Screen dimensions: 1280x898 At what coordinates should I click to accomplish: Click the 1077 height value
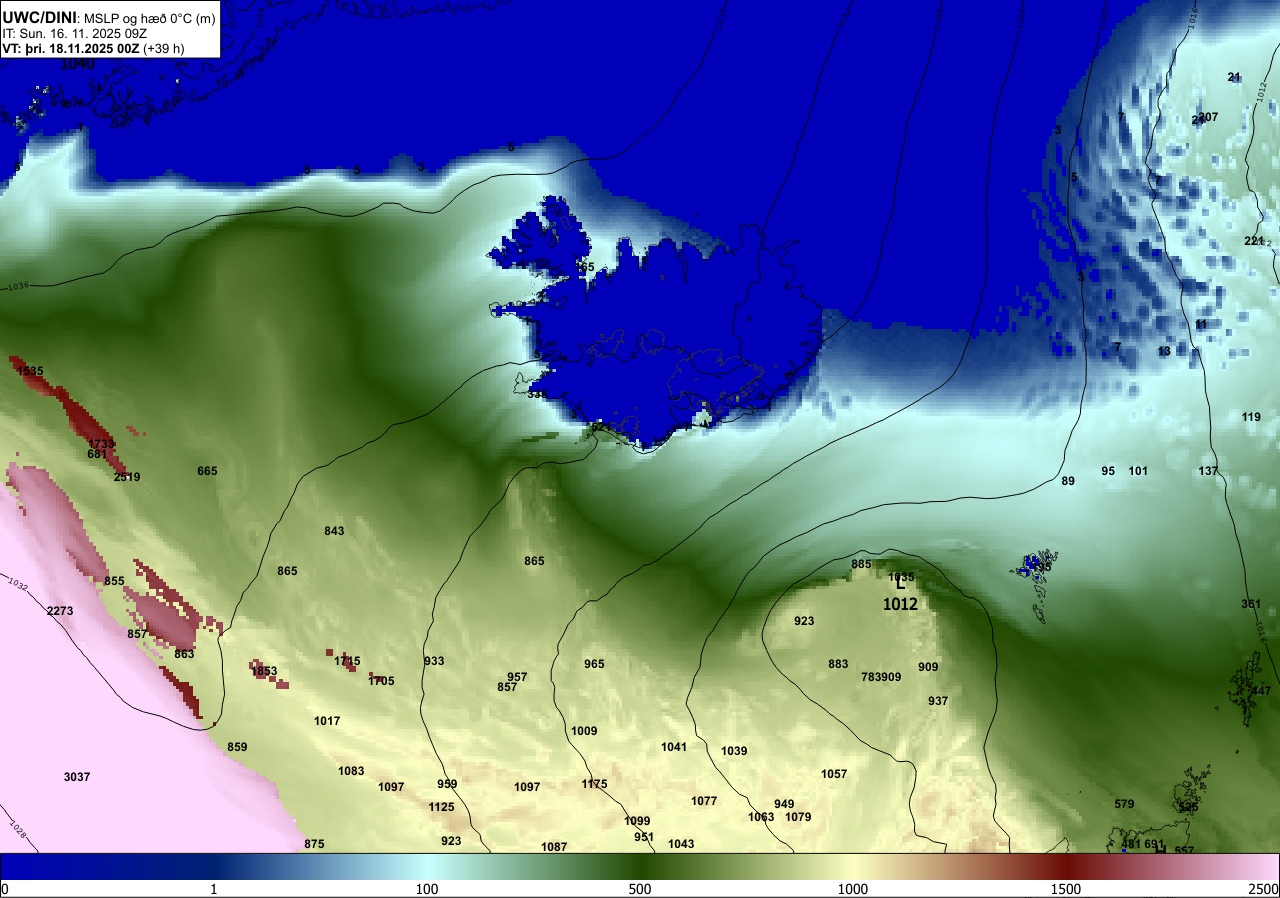[704, 801]
